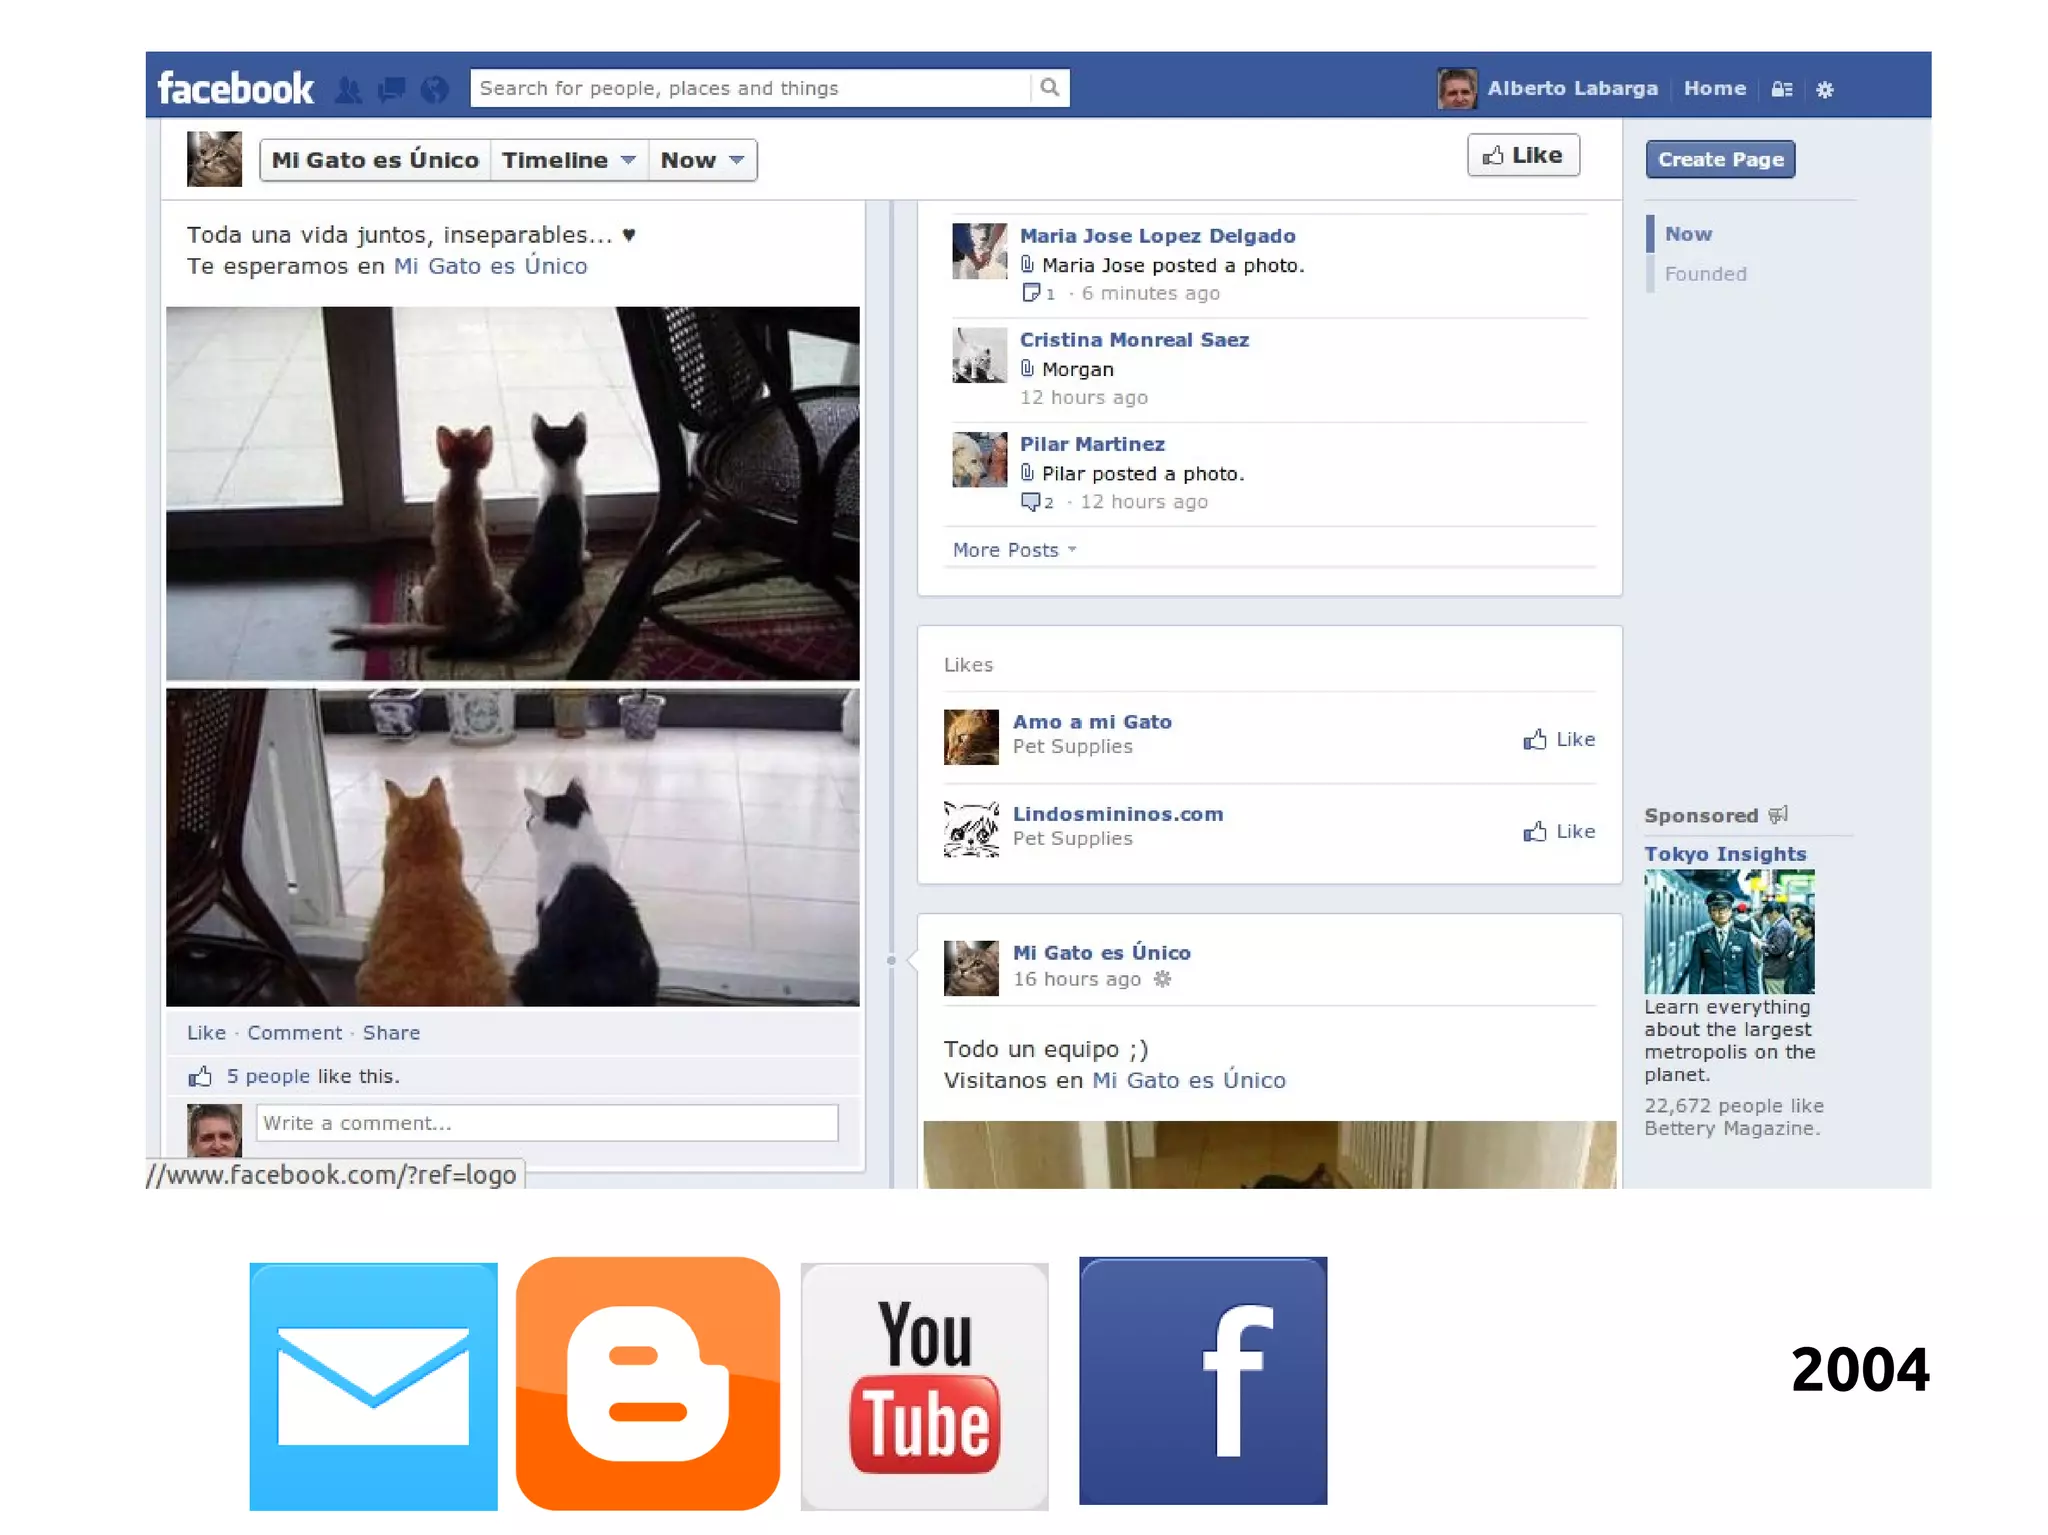Click the Write a comment field
This screenshot has height=1535, width=2048.
click(x=546, y=1123)
